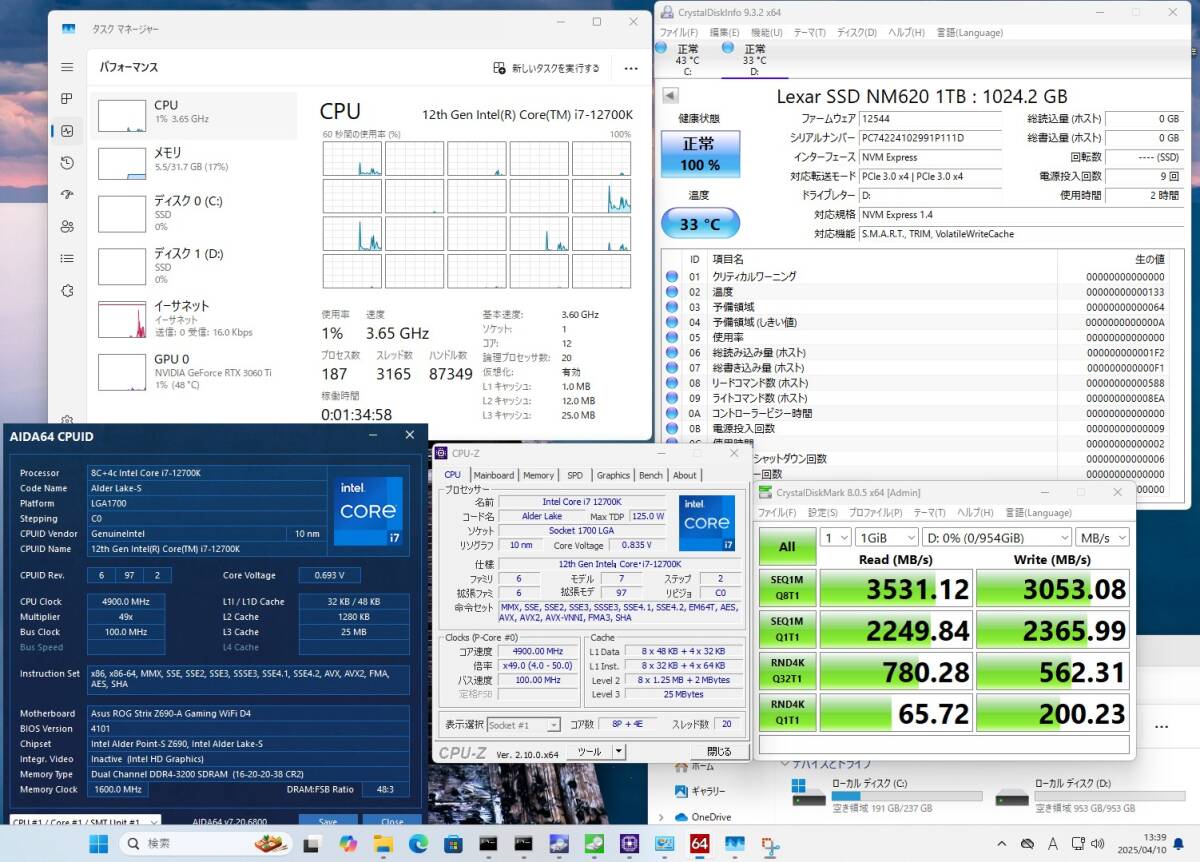Open Users icon in Task Manager sidebar
The image size is (1200, 862).
pos(67,227)
